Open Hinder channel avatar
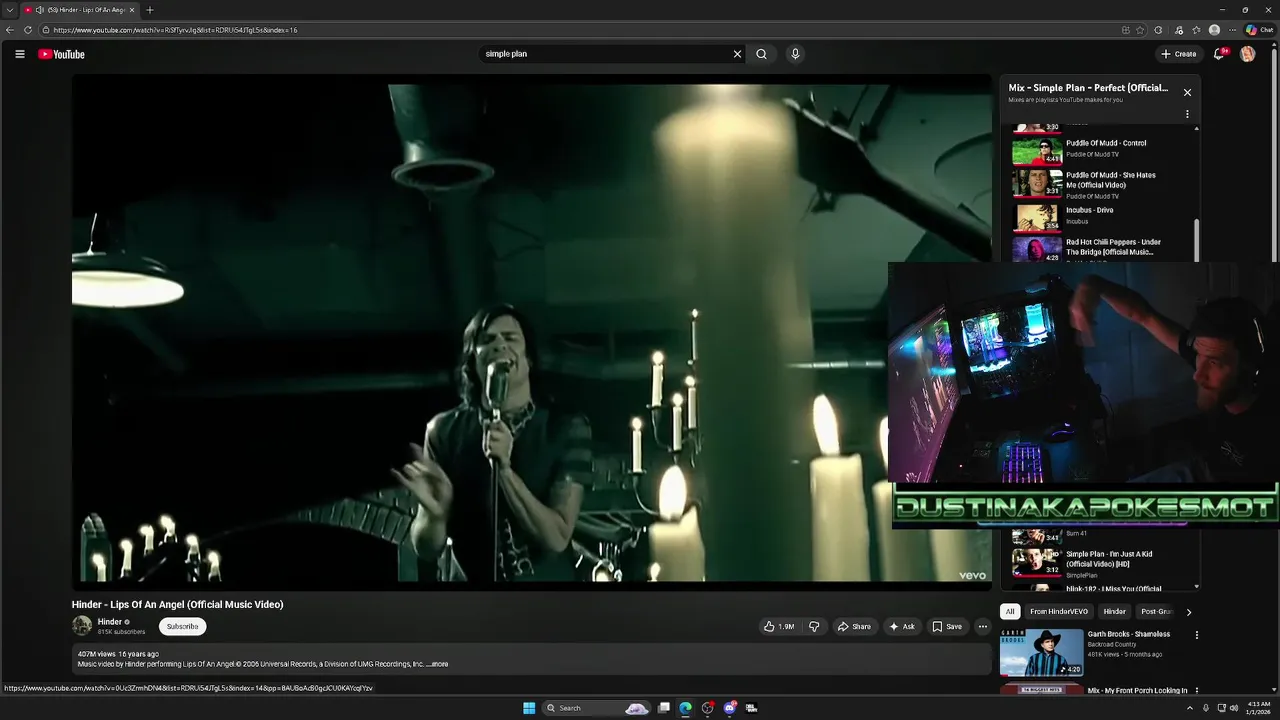This screenshot has width=1280, height=720. (x=82, y=626)
